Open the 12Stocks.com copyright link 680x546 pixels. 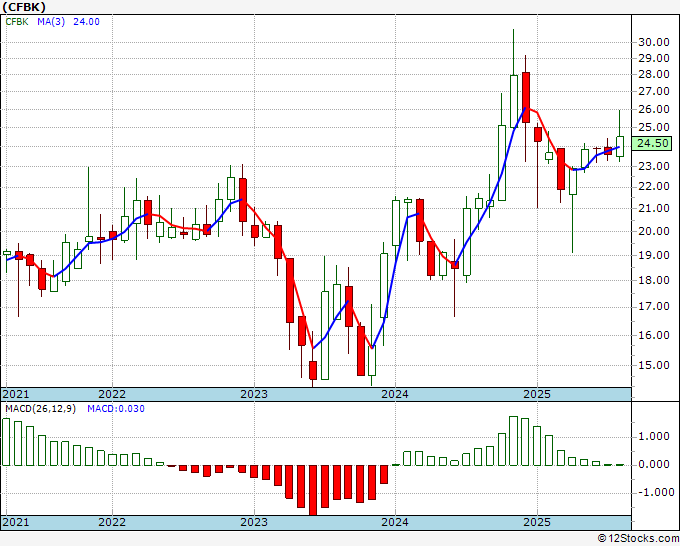coord(638,539)
